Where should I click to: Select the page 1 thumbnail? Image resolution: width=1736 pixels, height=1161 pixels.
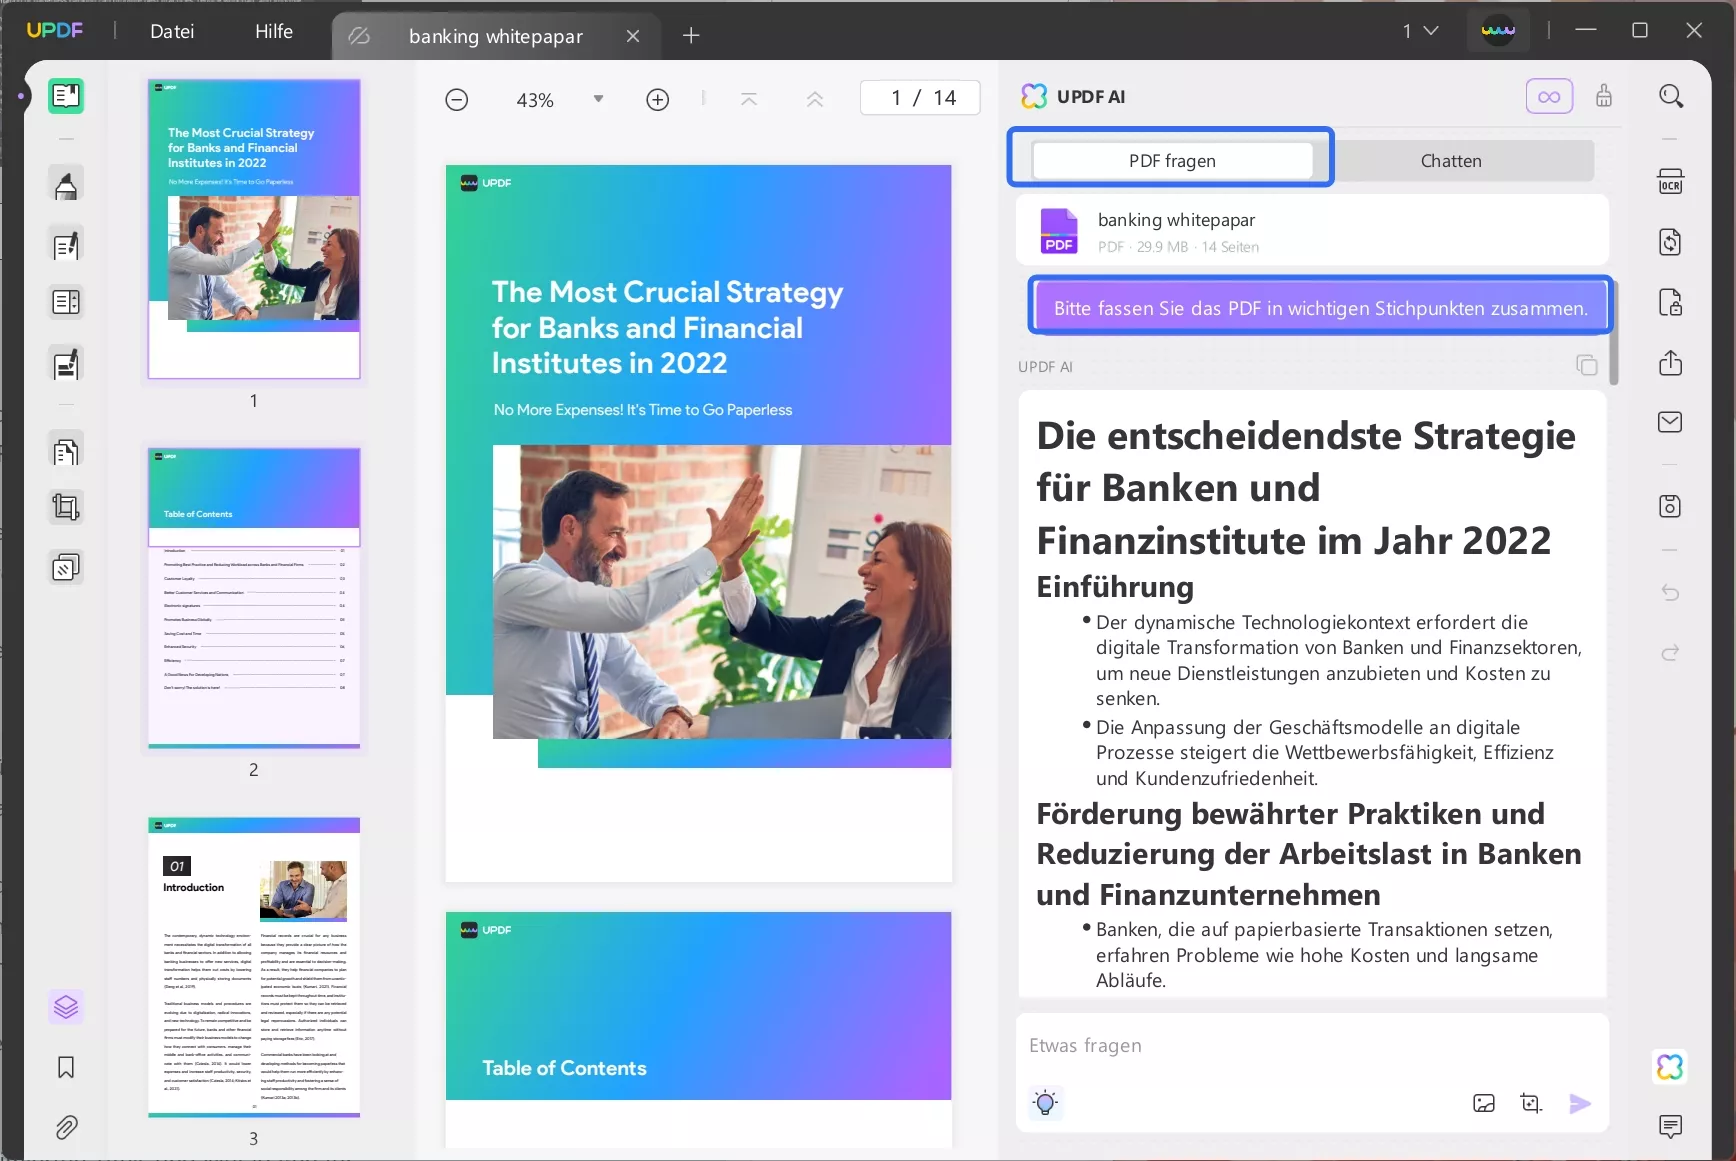click(254, 229)
